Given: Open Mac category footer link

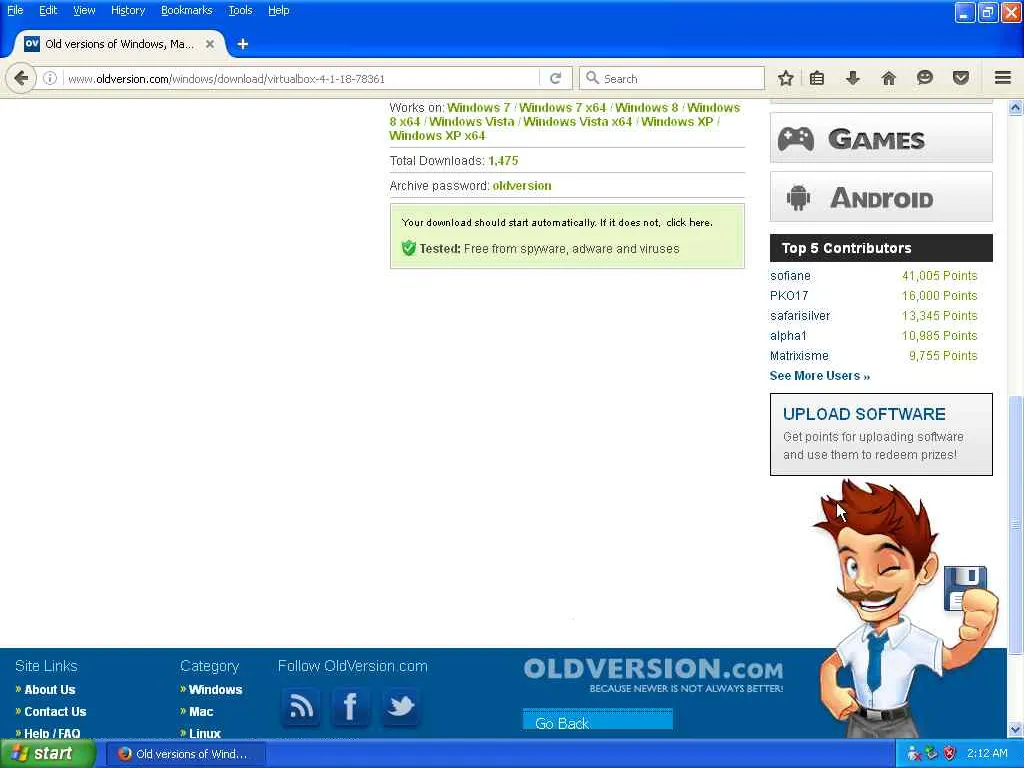Looking at the screenshot, I should coord(201,712).
